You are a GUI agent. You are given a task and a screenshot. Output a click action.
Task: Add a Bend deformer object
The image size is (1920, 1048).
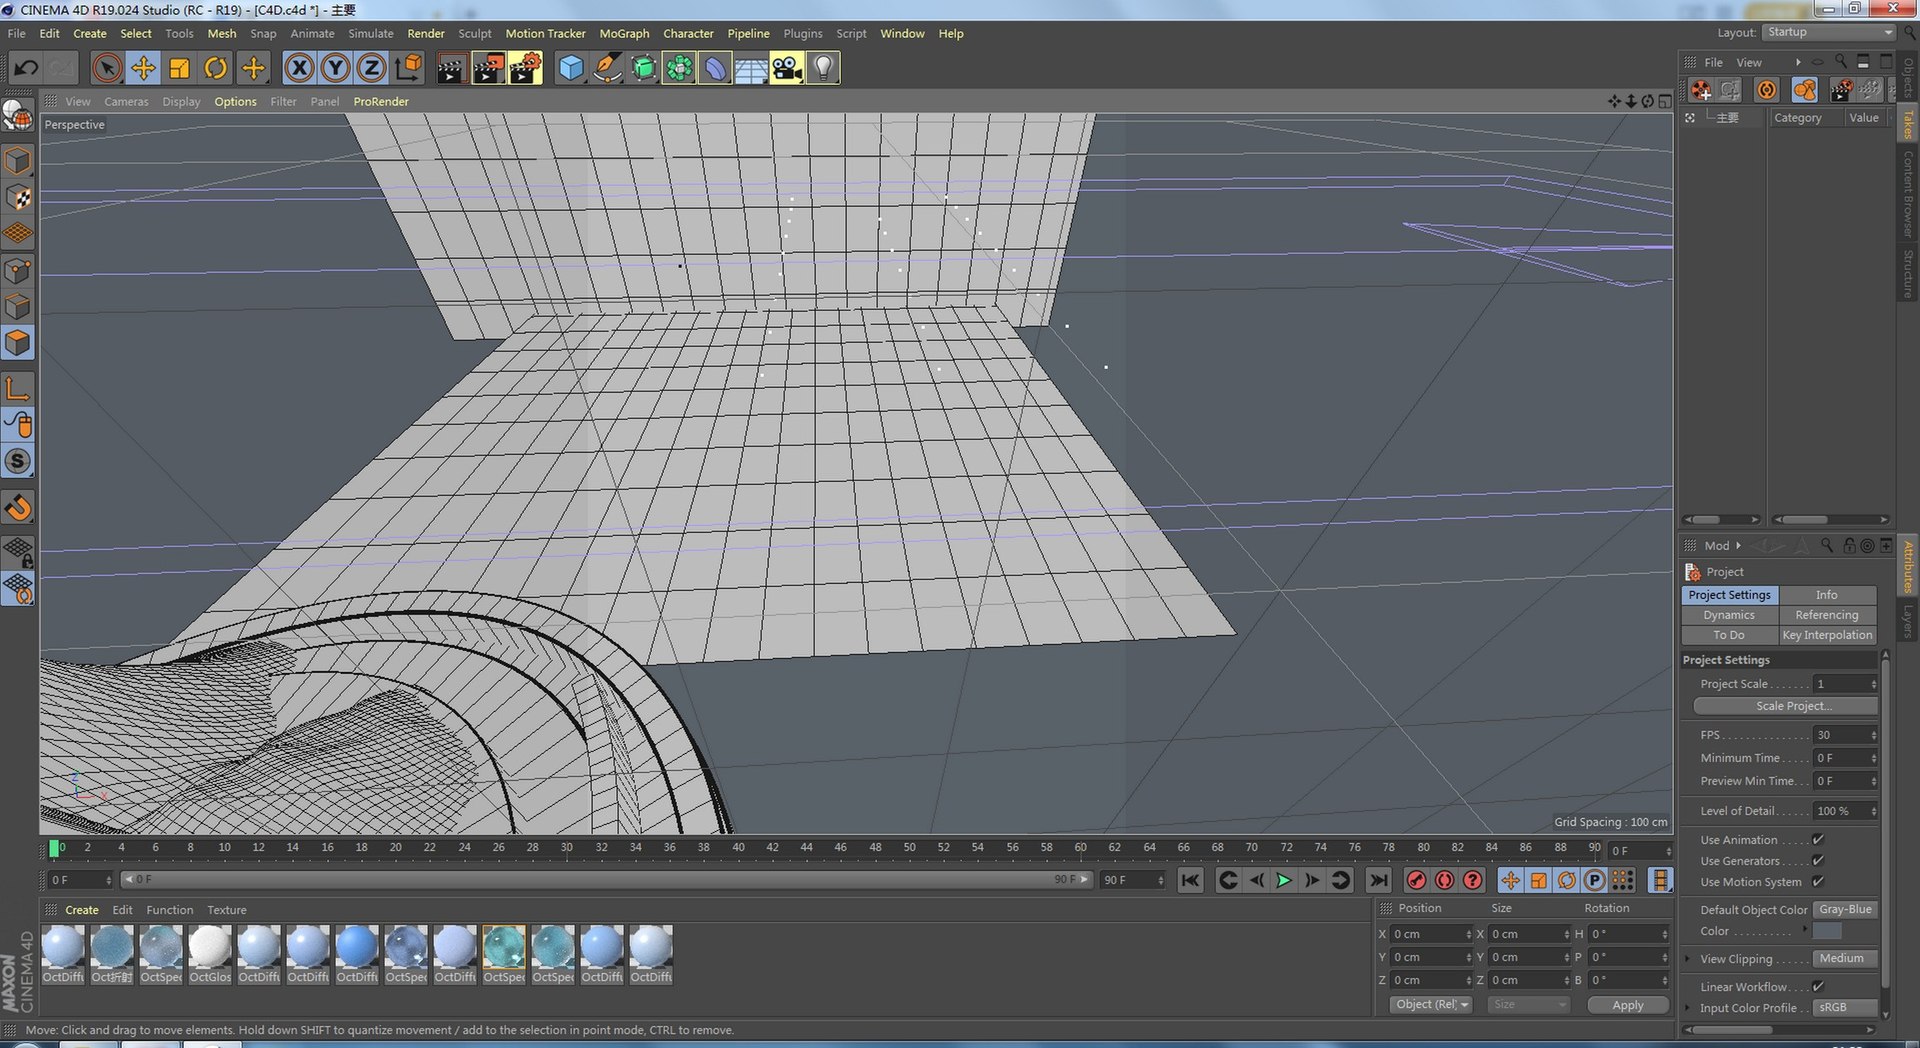(x=715, y=68)
